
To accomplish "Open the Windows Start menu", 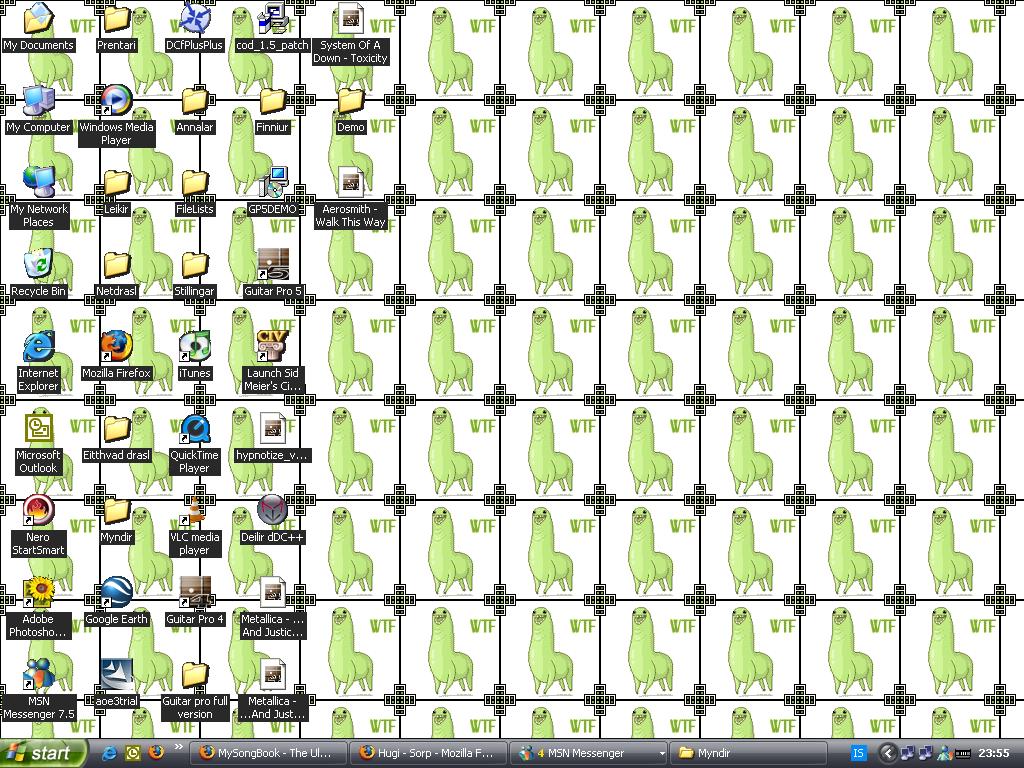I will (x=43, y=753).
